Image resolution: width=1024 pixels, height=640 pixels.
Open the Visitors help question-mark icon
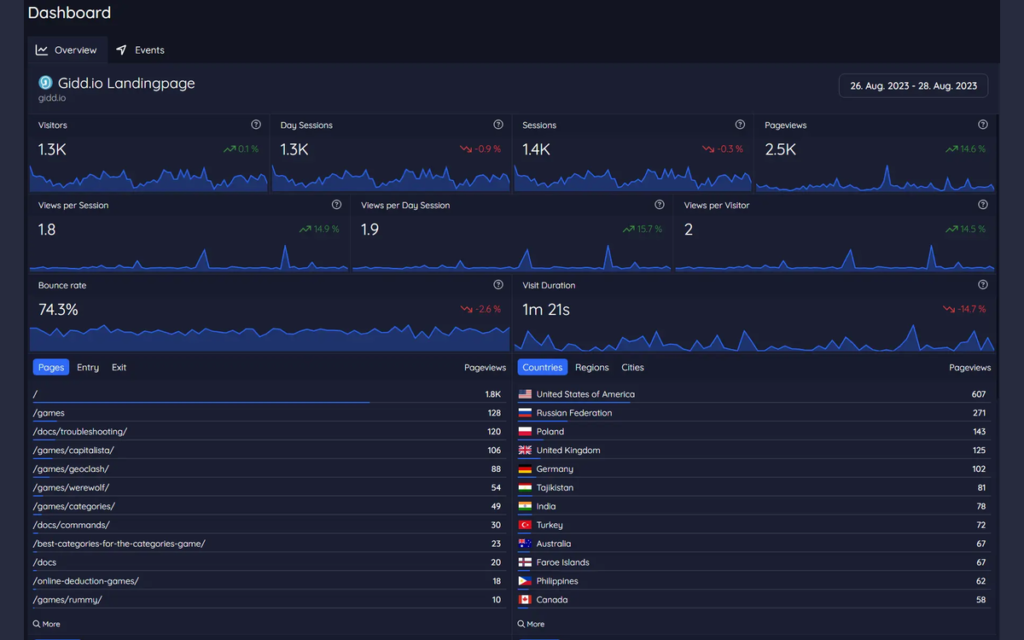tap(256, 125)
